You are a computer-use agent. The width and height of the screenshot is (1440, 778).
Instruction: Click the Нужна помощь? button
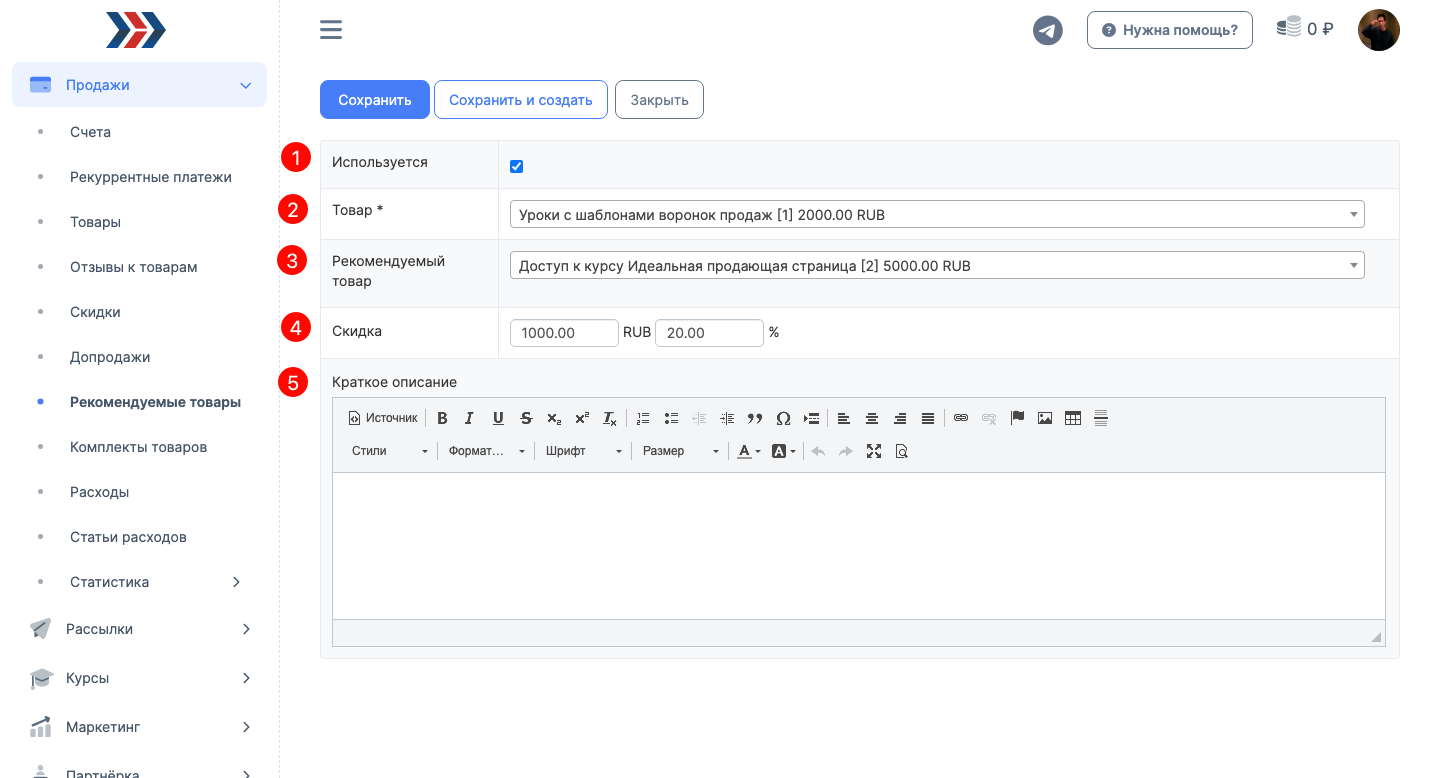pyautogui.click(x=1170, y=30)
